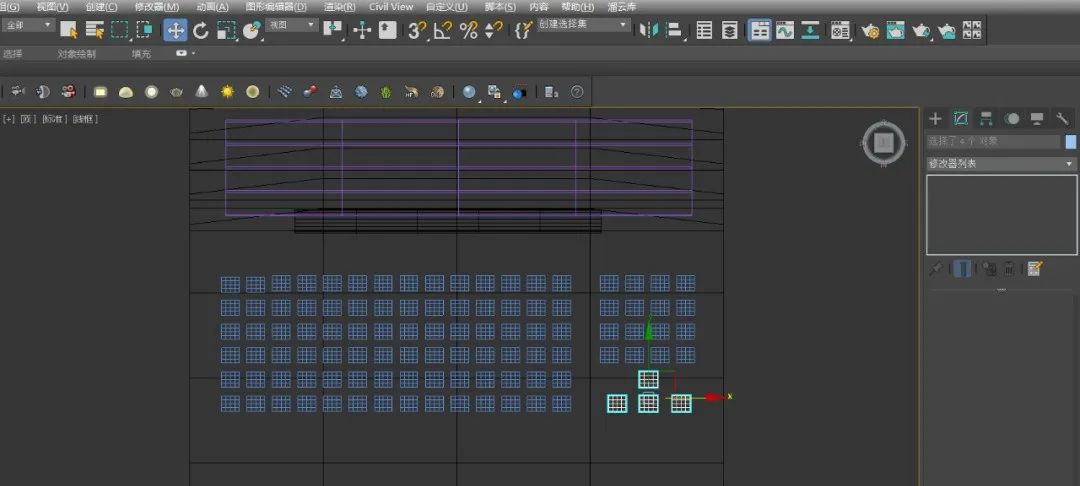This screenshot has height=486, width=1080.
Task: Open the Civil View menu
Action: pos(391,6)
